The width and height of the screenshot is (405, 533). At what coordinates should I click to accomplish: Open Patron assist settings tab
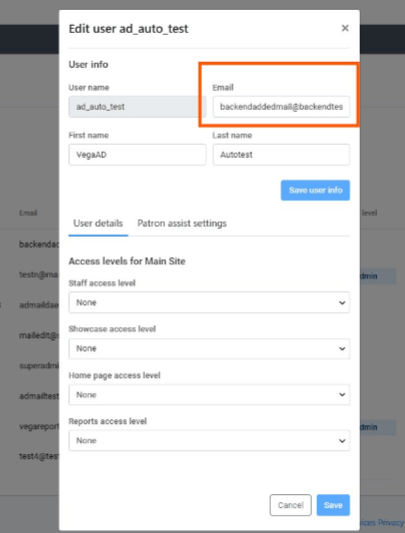(x=182, y=224)
